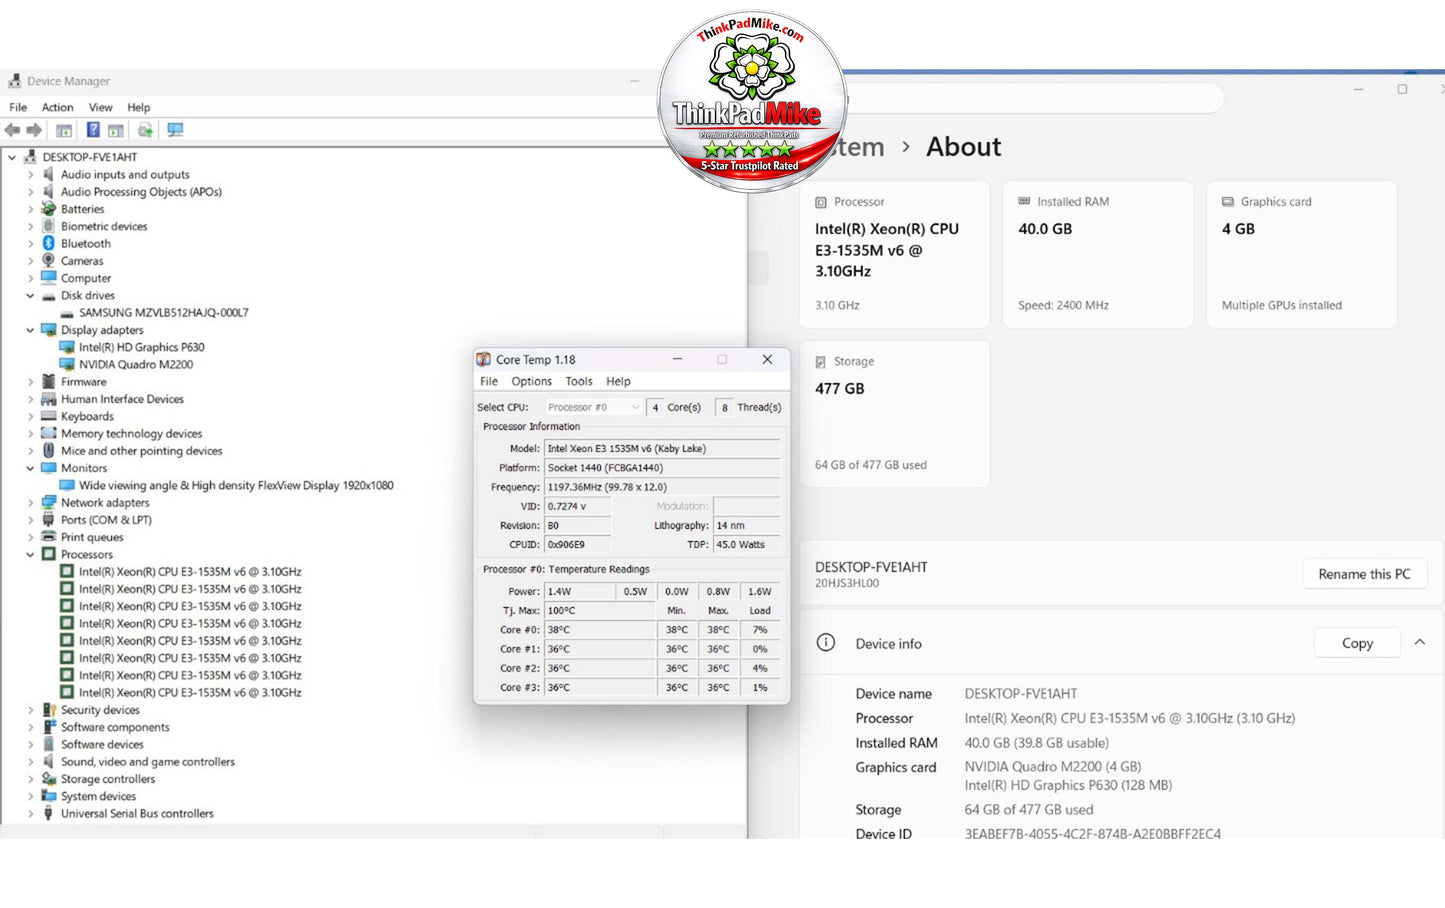Viewport: 1445px width, 908px height.
Task: Click the Universal Serial Bus controllers icon
Action: pos(48,814)
